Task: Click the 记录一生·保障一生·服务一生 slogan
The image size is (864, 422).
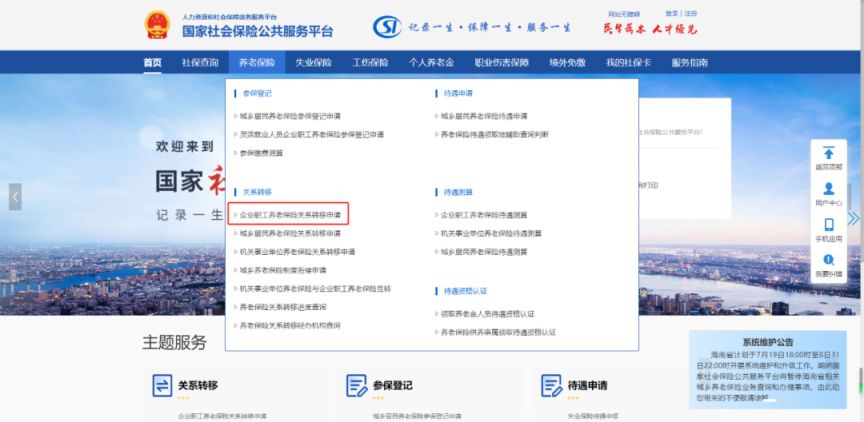Action: pyautogui.click(x=490, y=27)
